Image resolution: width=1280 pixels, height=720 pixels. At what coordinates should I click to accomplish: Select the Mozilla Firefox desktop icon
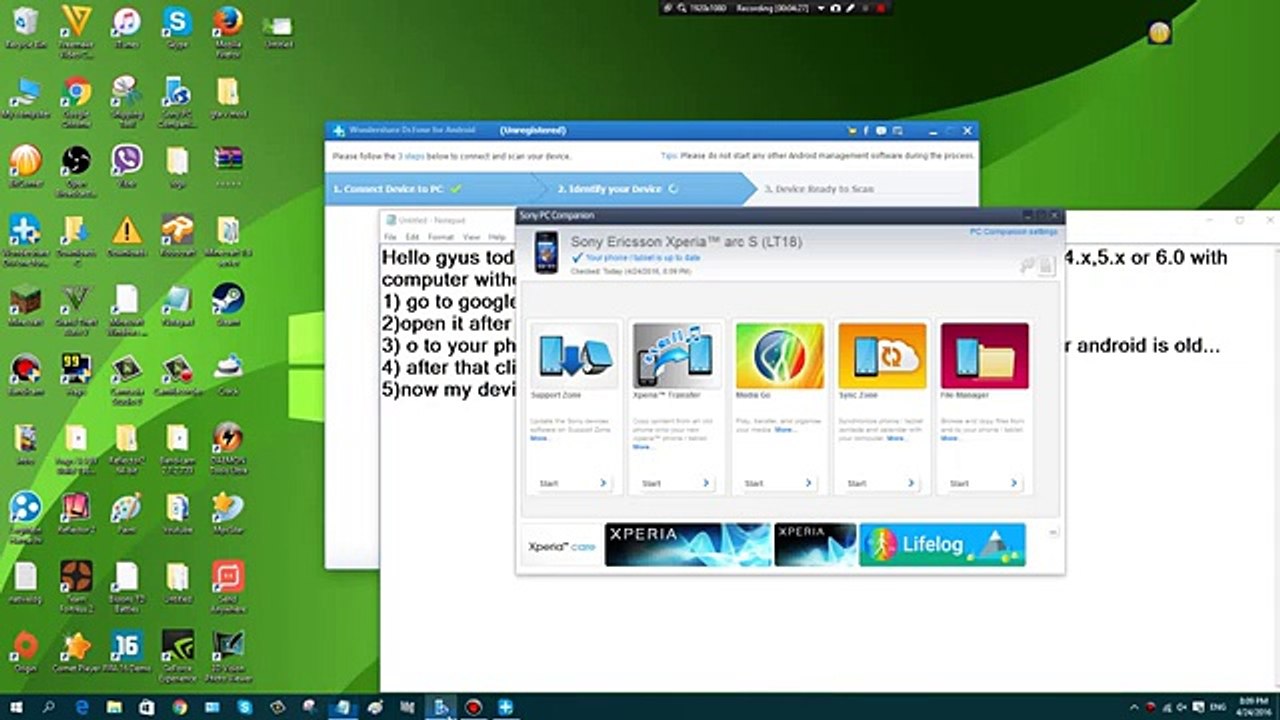pos(228,30)
